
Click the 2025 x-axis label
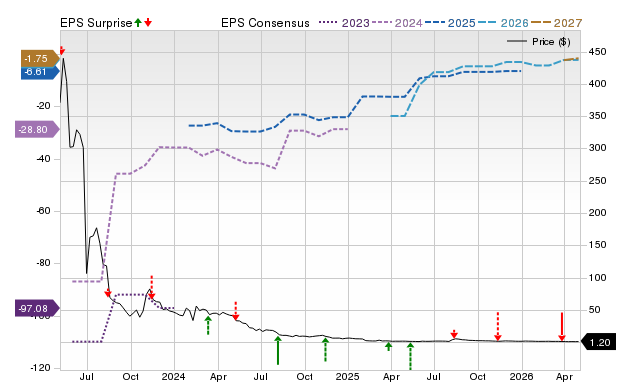pyautogui.click(x=347, y=376)
